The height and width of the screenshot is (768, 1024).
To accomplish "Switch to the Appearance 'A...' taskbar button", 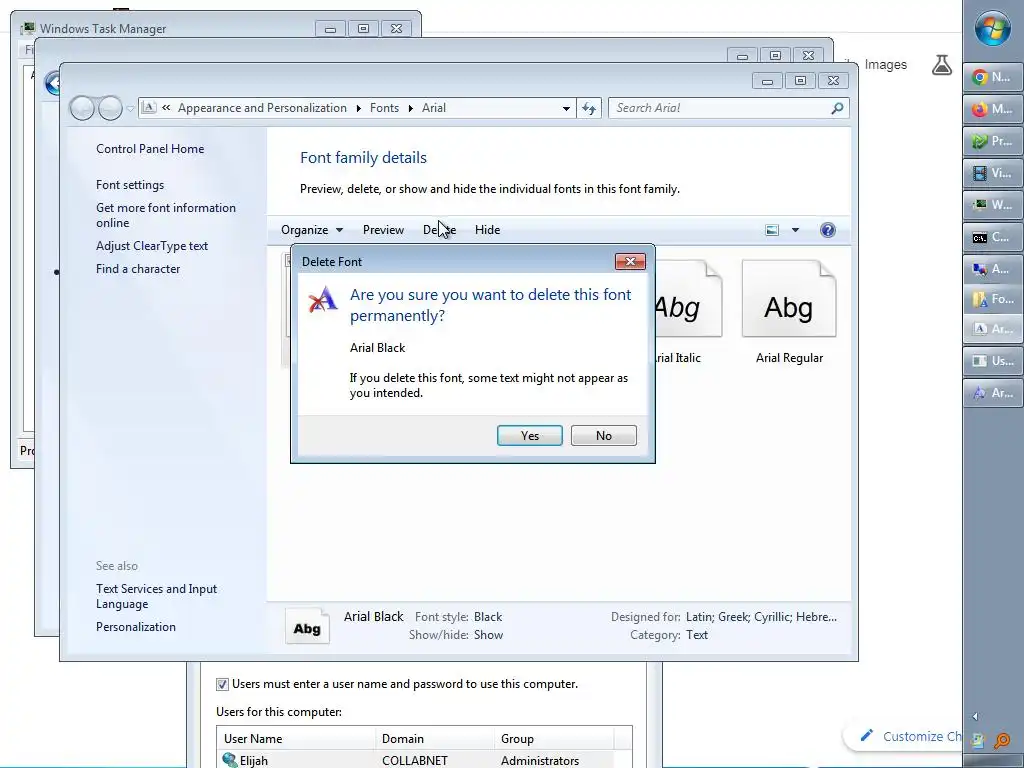I will point(993,268).
